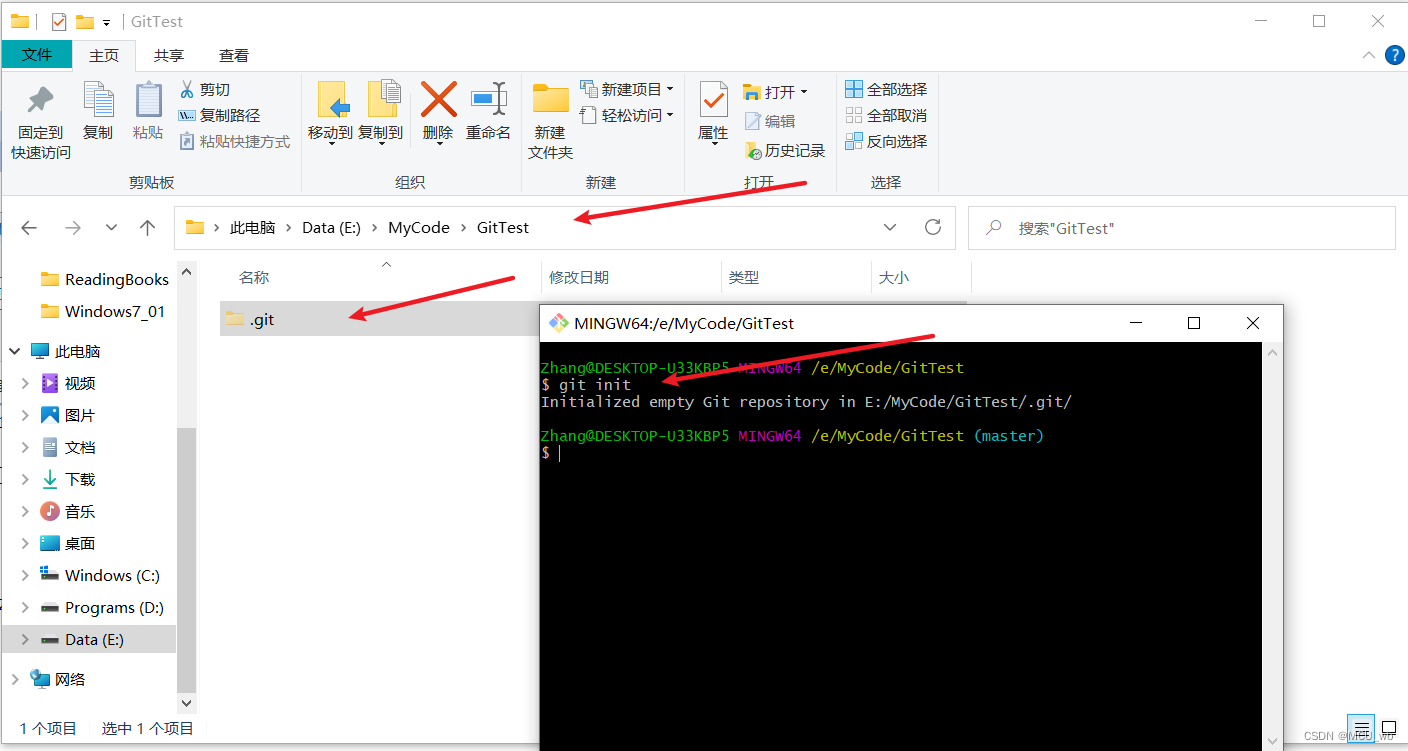Open New item (新建项目) dropdown
This screenshot has height=751, width=1408.
pos(627,89)
